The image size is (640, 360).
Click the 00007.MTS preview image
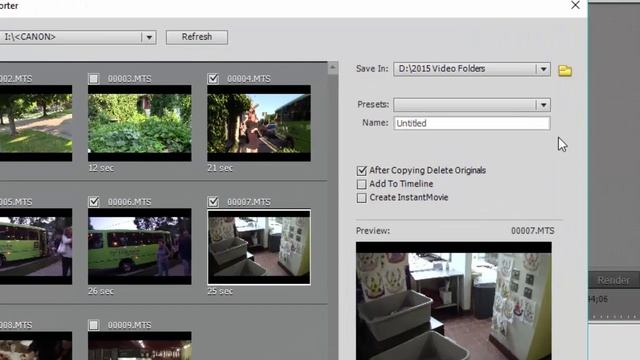453,301
